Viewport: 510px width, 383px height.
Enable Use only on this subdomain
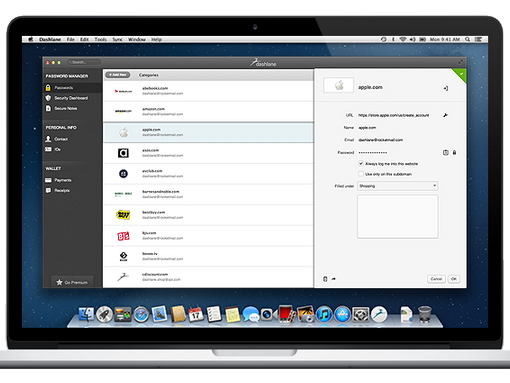(x=361, y=174)
